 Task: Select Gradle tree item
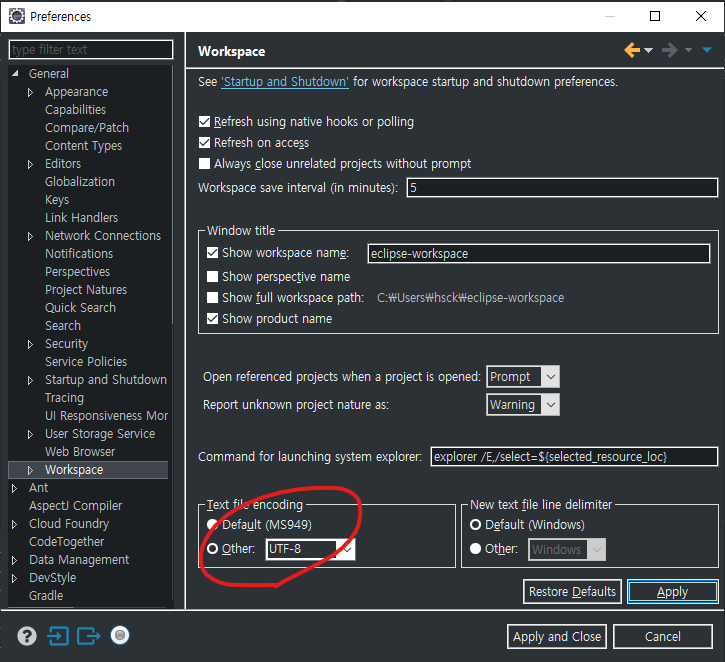click(46, 596)
